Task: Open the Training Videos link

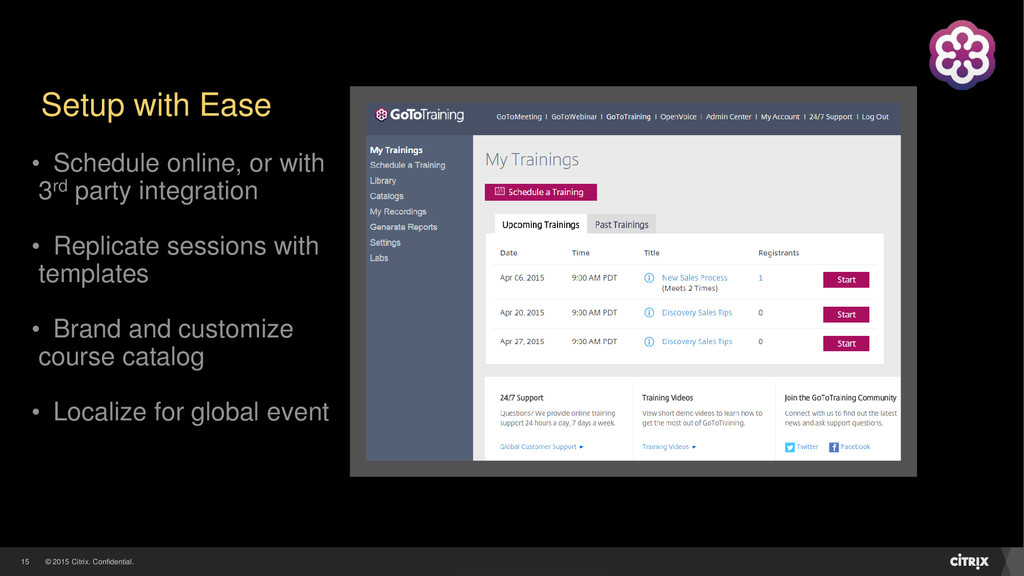Action: click(669, 447)
